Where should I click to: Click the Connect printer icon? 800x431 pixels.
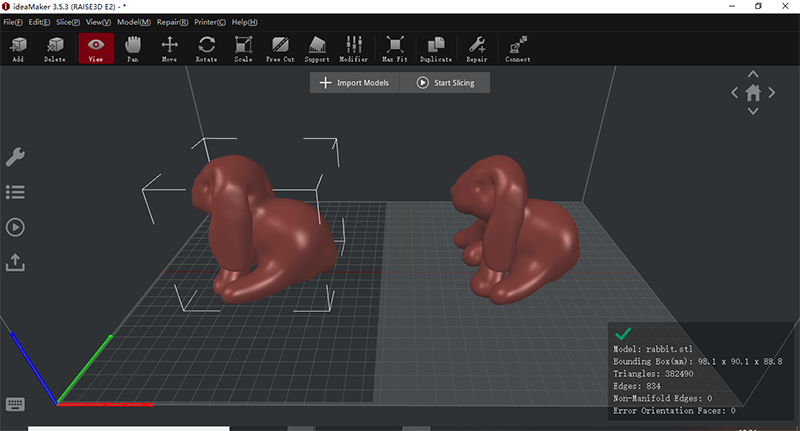[x=518, y=49]
